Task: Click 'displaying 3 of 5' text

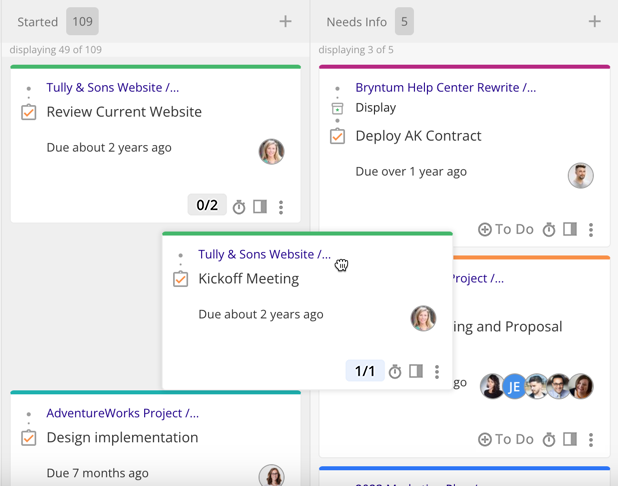Action: click(356, 50)
